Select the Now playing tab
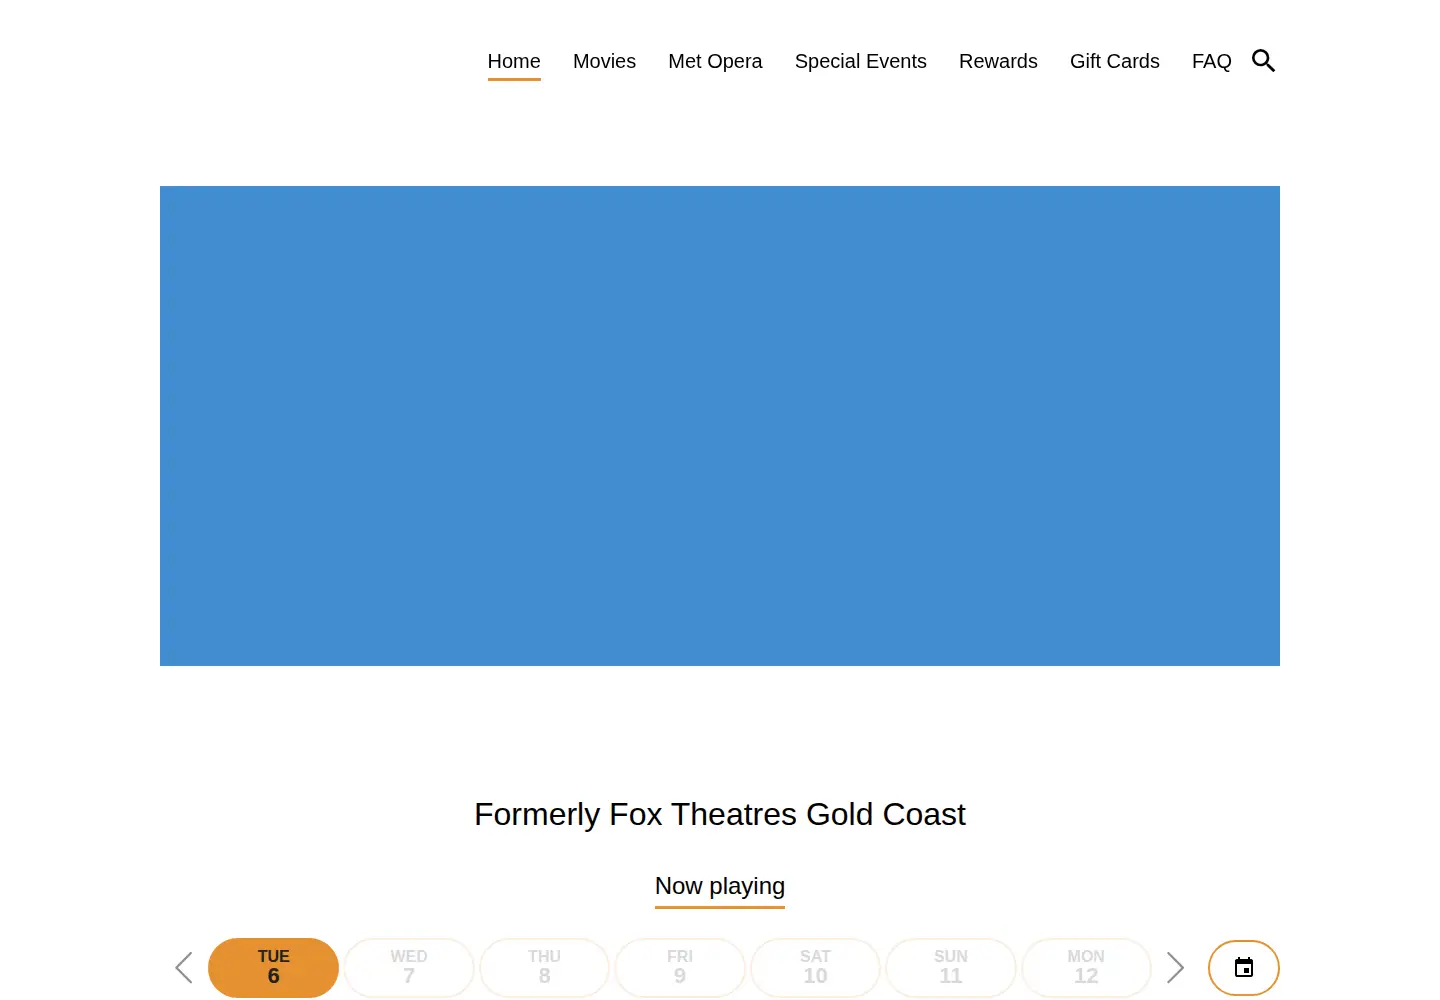This screenshot has height=1000, width=1440. click(720, 886)
